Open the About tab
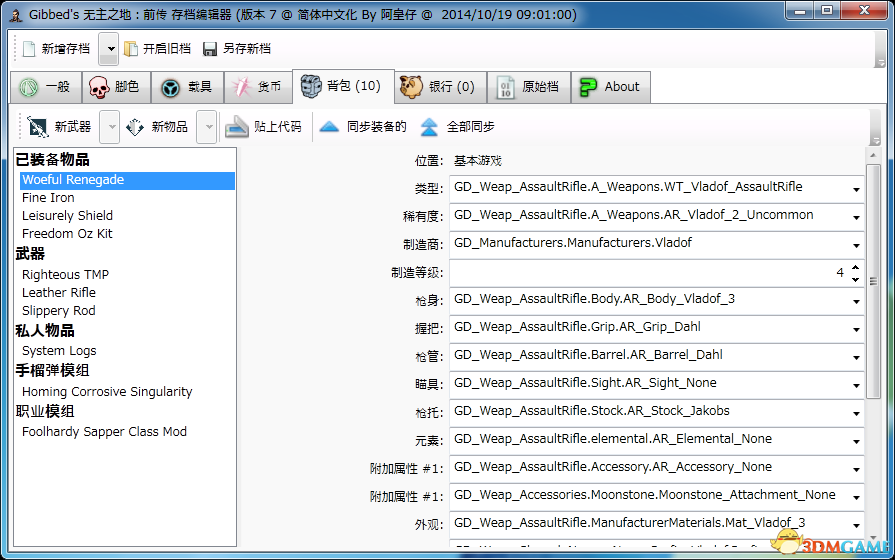This screenshot has height=560, width=895. point(611,87)
